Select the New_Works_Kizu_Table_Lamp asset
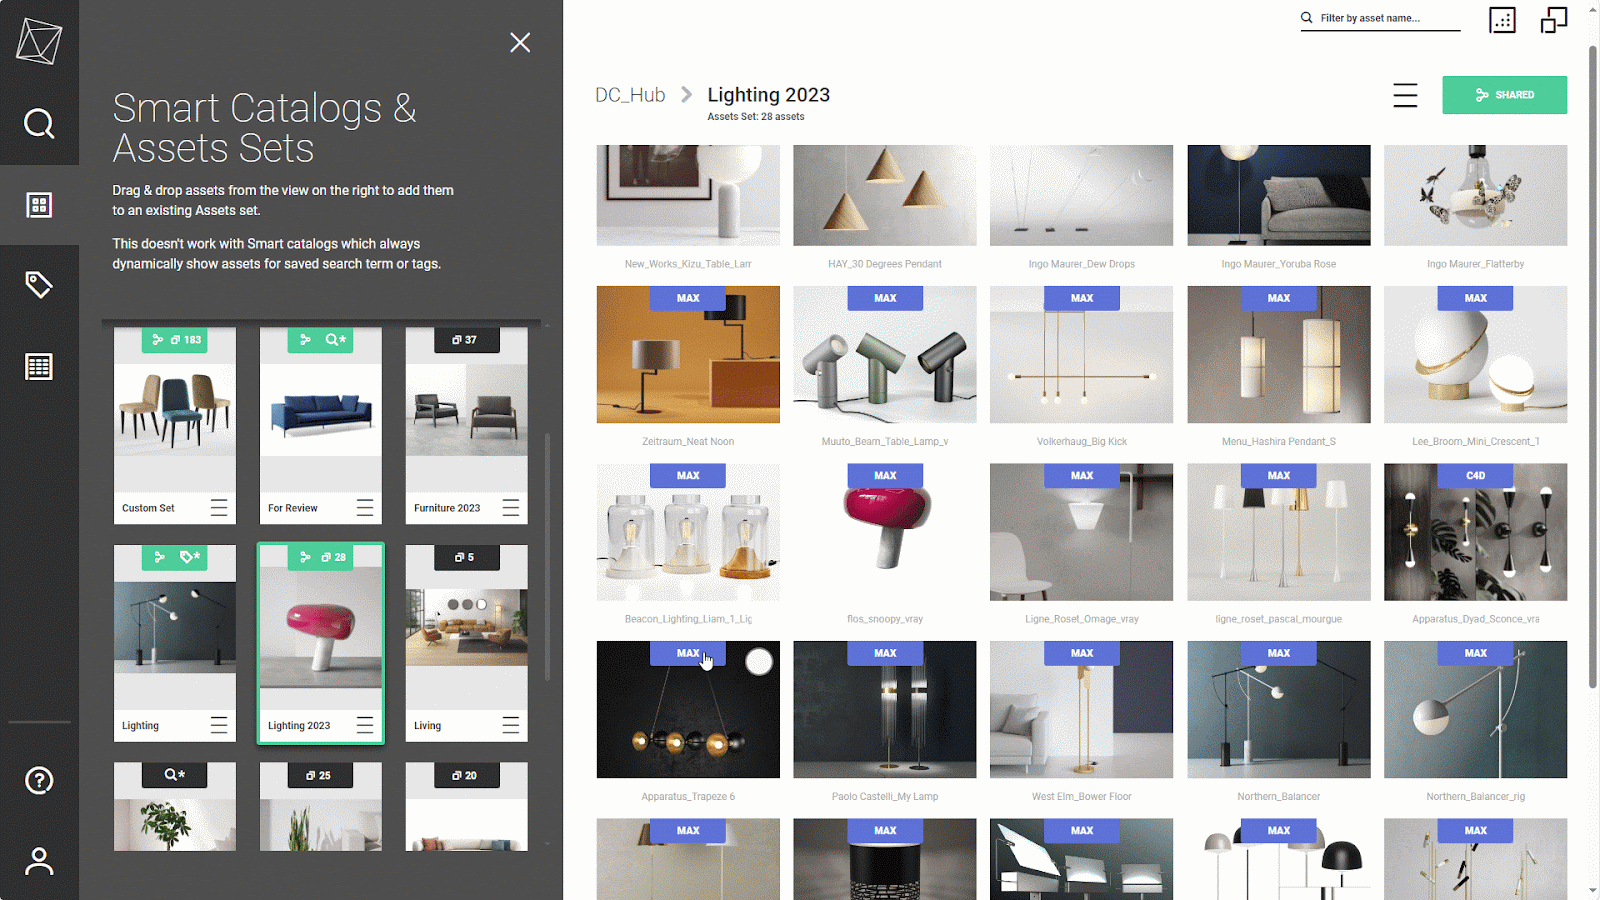1600x900 pixels. coord(688,195)
